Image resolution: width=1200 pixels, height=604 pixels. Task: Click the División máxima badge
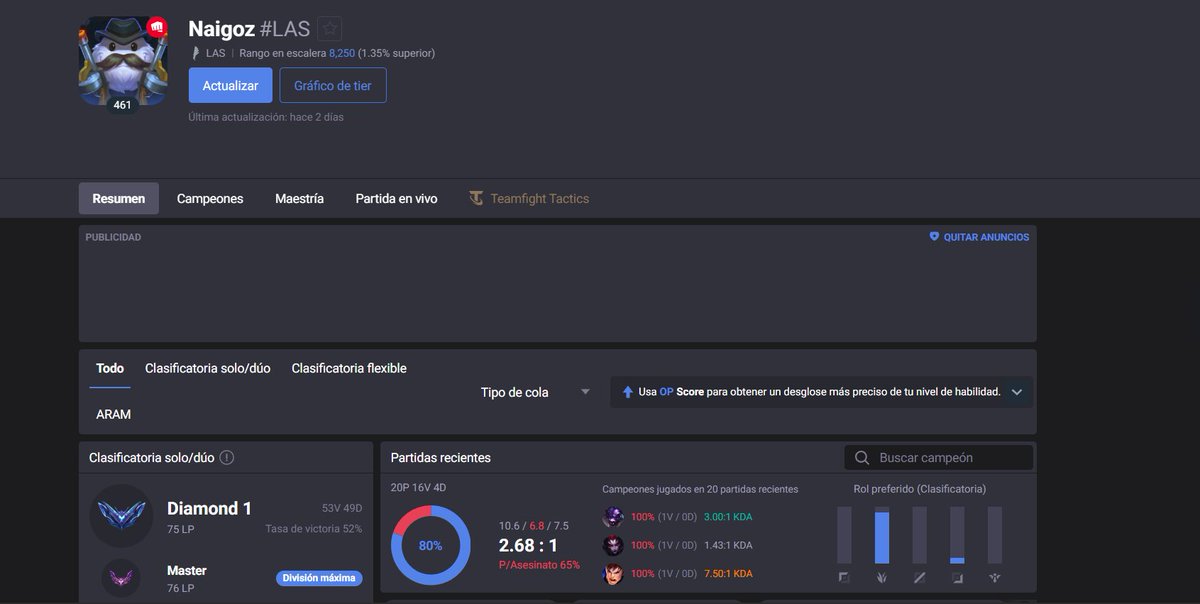[319, 578]
